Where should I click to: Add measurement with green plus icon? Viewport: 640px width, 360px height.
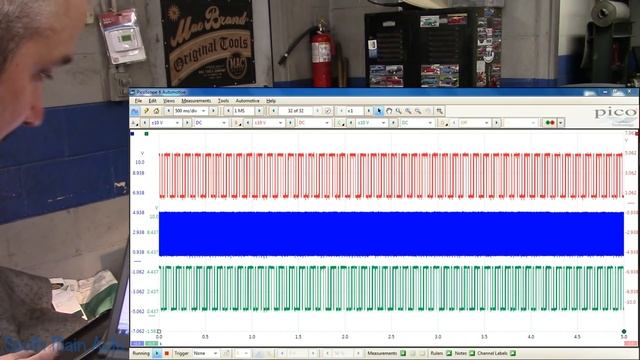403,353
